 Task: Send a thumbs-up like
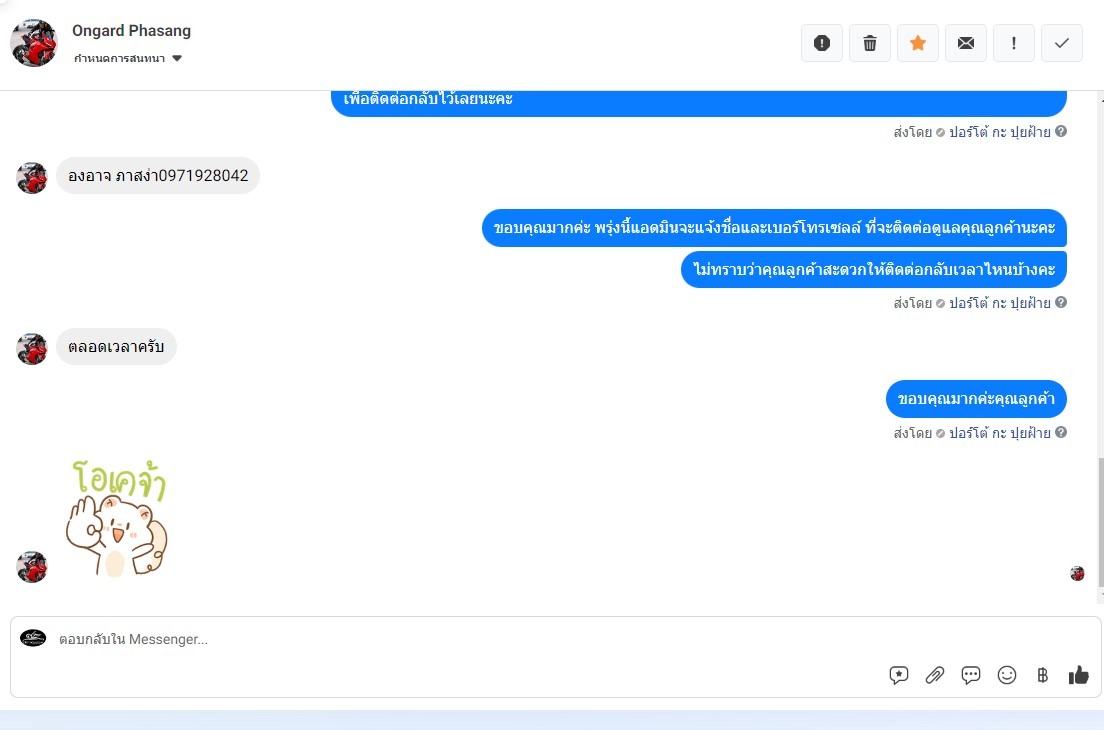tap(1078, 675)
